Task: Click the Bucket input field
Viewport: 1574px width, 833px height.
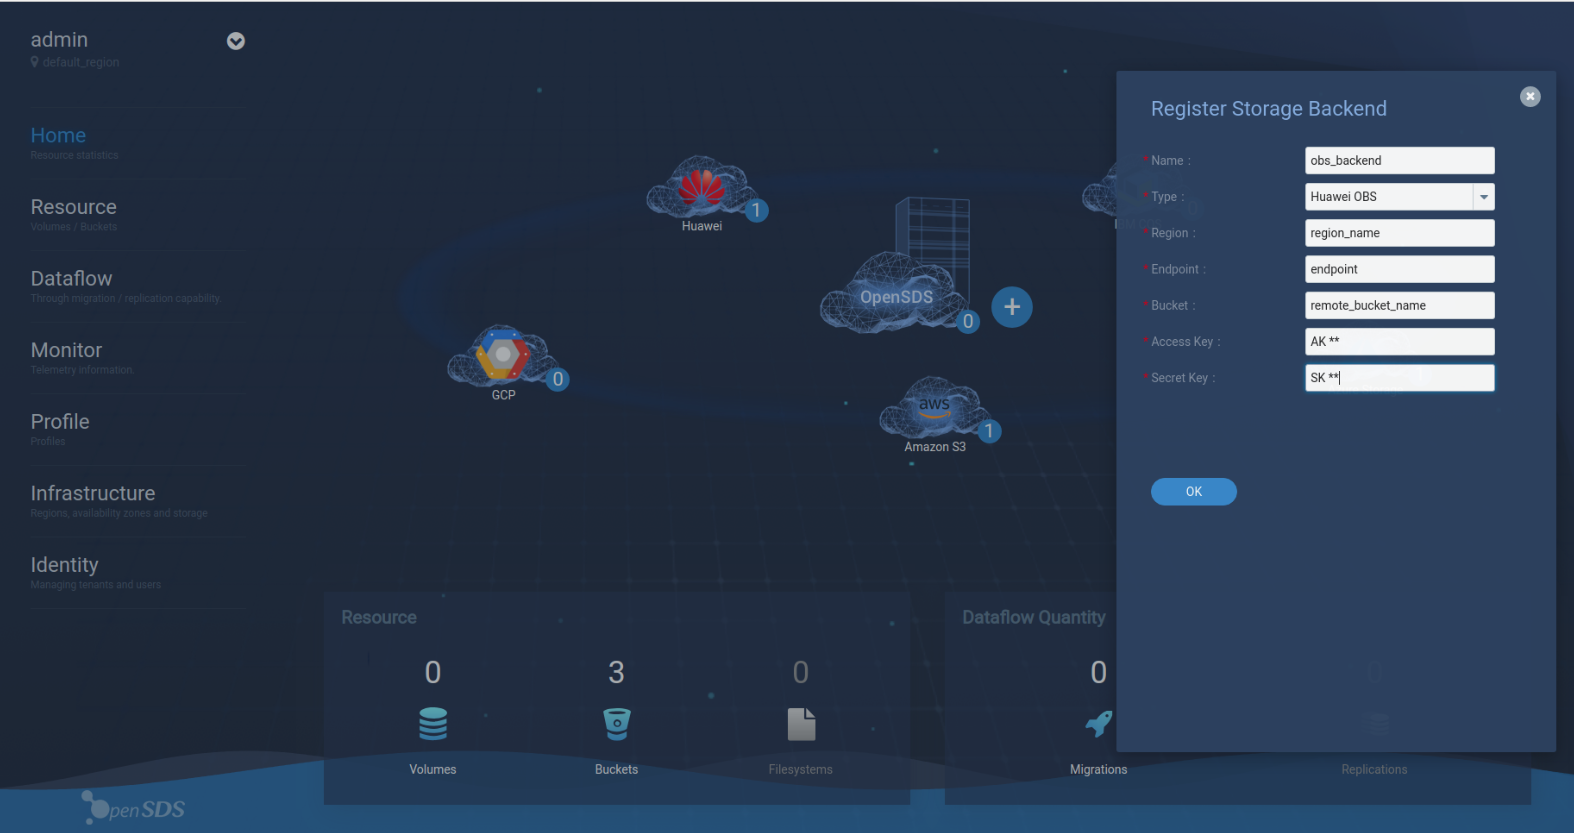Action: (x=1399, y=306)
